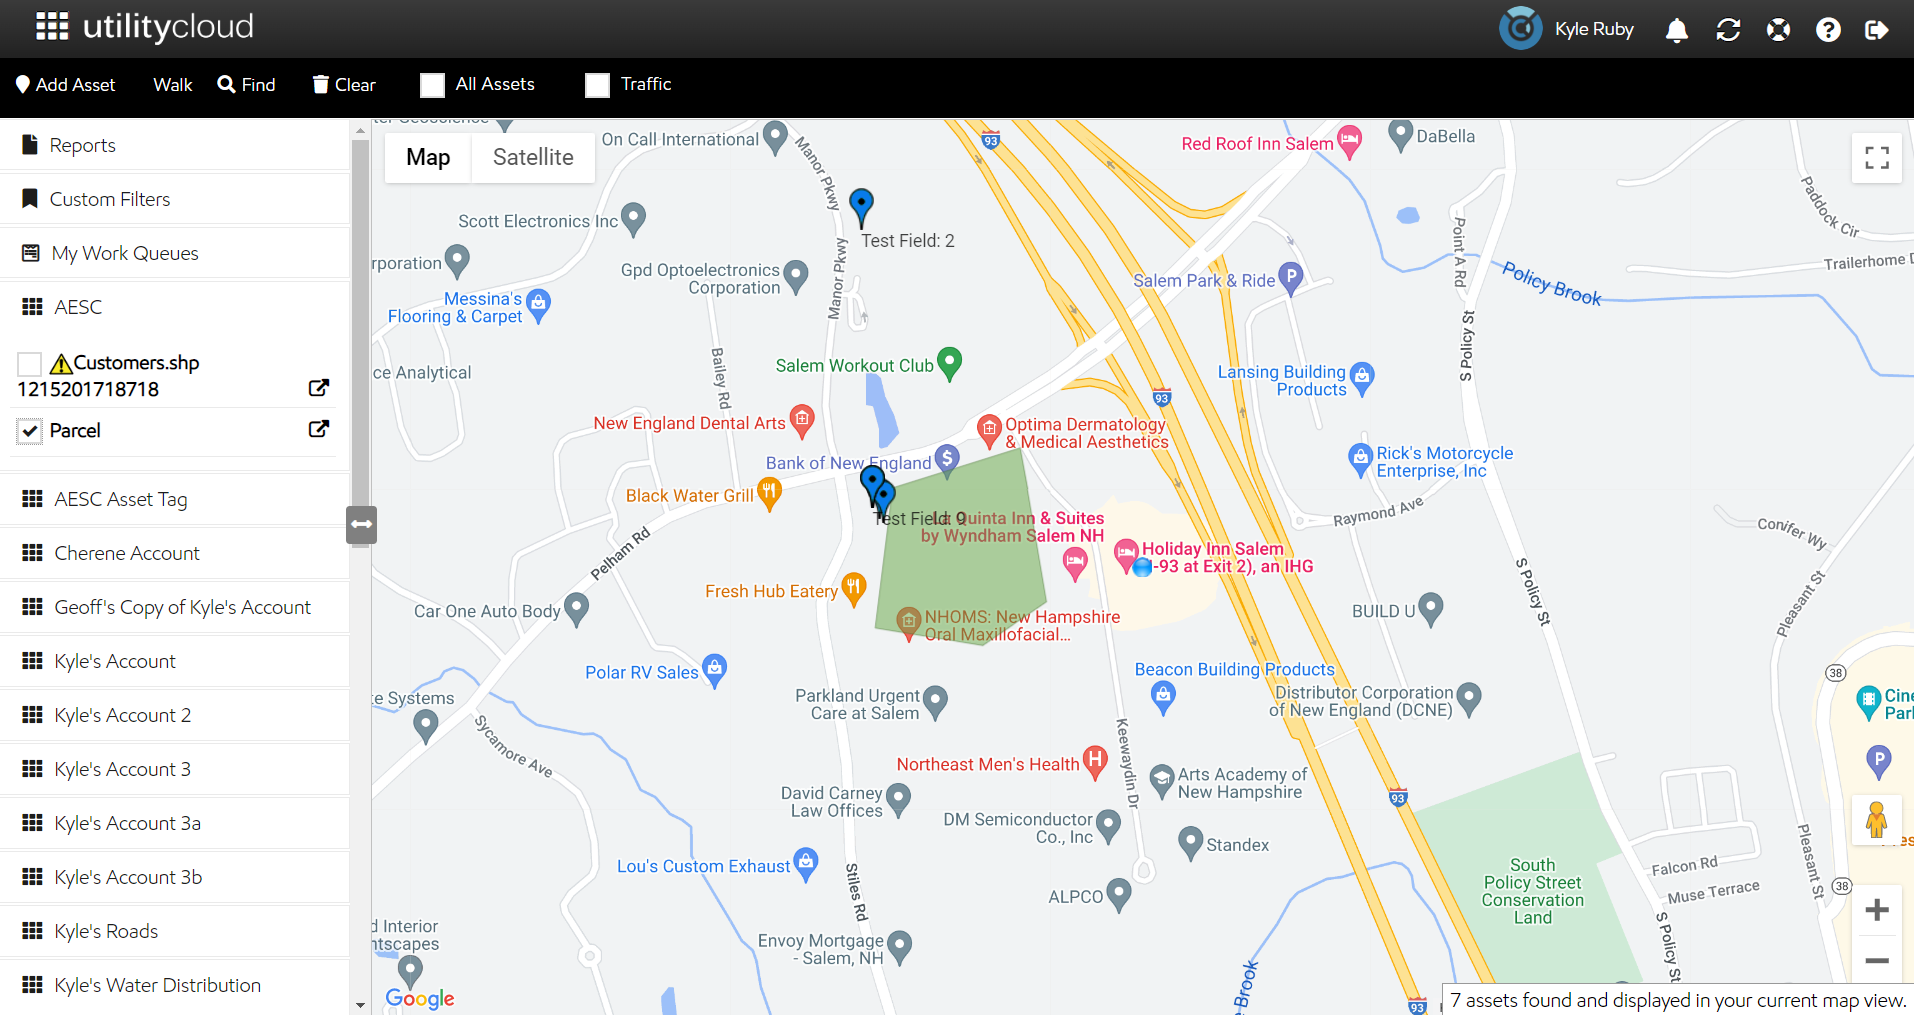1914x1015 pixels.
Task: Switch to Satellite map view
Action: pyautogui.click(x=532, y=157)
